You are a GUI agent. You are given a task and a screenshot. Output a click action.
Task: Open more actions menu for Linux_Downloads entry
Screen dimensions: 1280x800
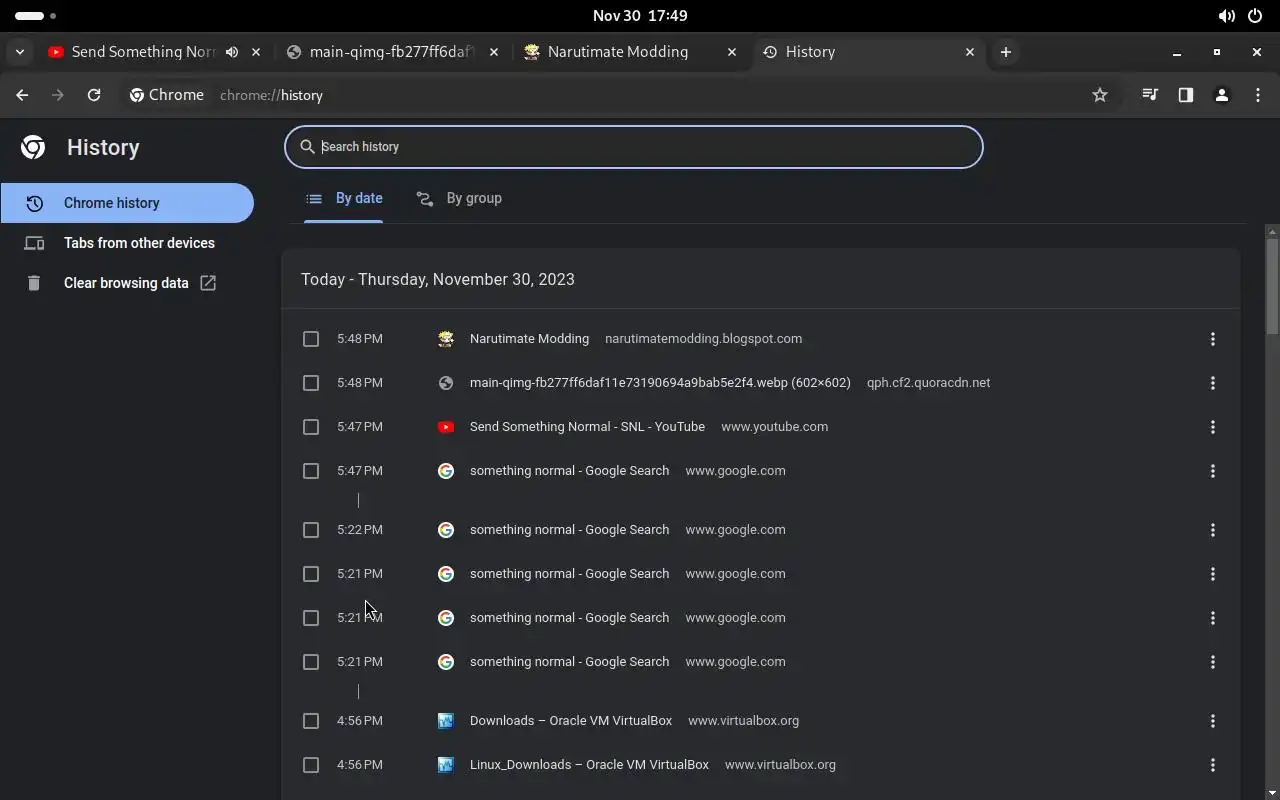coord(1213,765)
